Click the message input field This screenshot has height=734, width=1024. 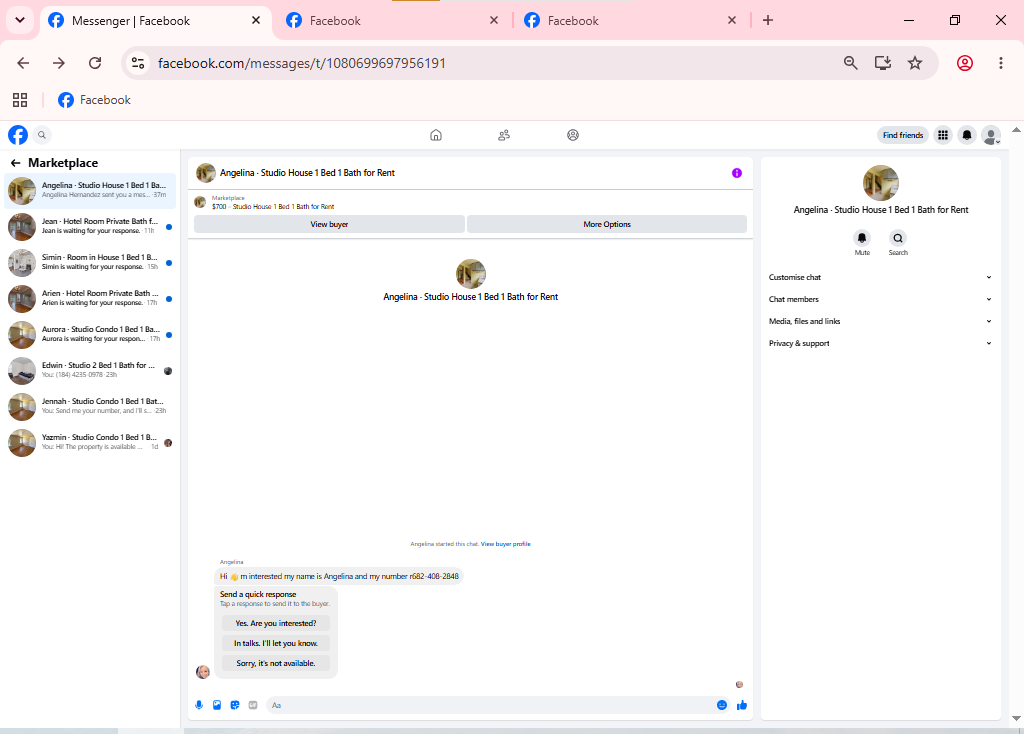[x=490, y=705]
